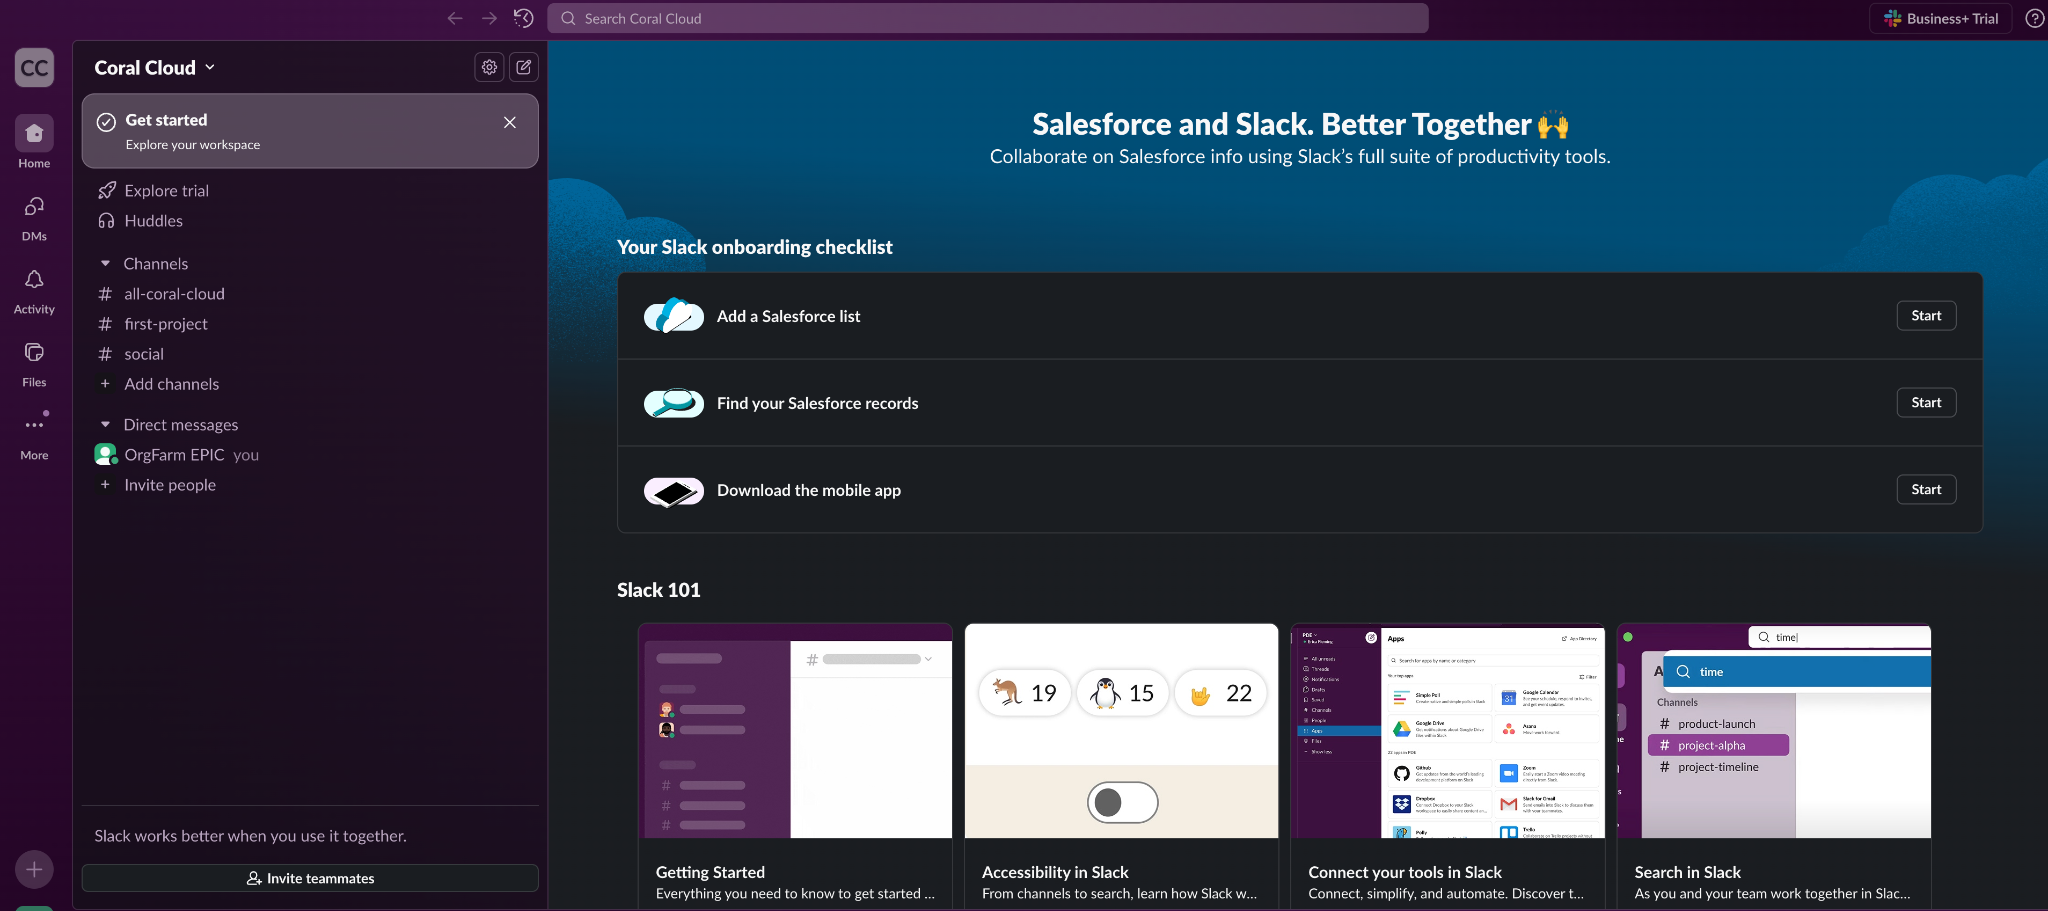Collapse the Channels section
The width and height of the screenshot is (2048, 911).
(x=105, y=264)
